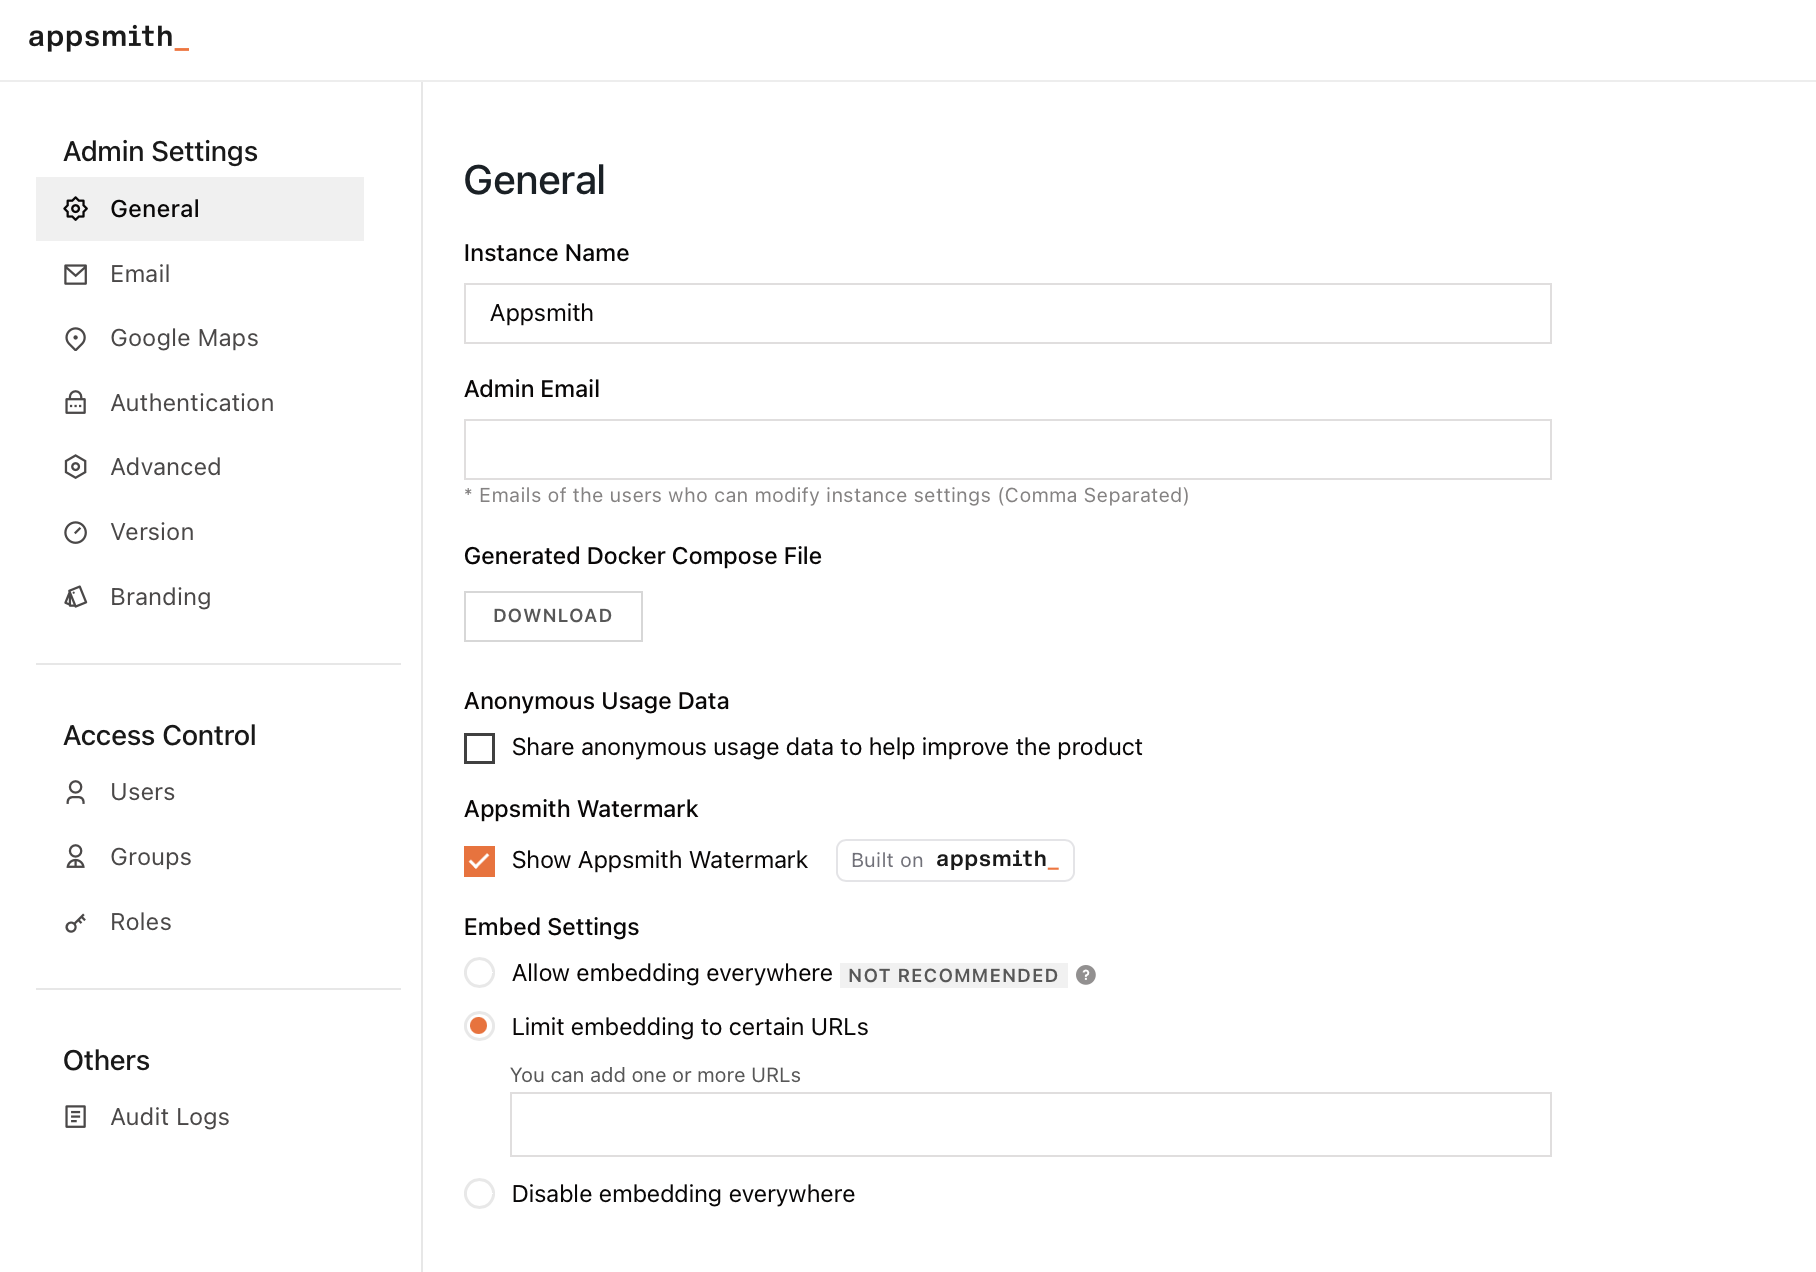Image resolution: width=1816 pixels, height=1272 pixels.
Task: Click the Appsmith Watermark section label
Action: (x=581, y=809)
